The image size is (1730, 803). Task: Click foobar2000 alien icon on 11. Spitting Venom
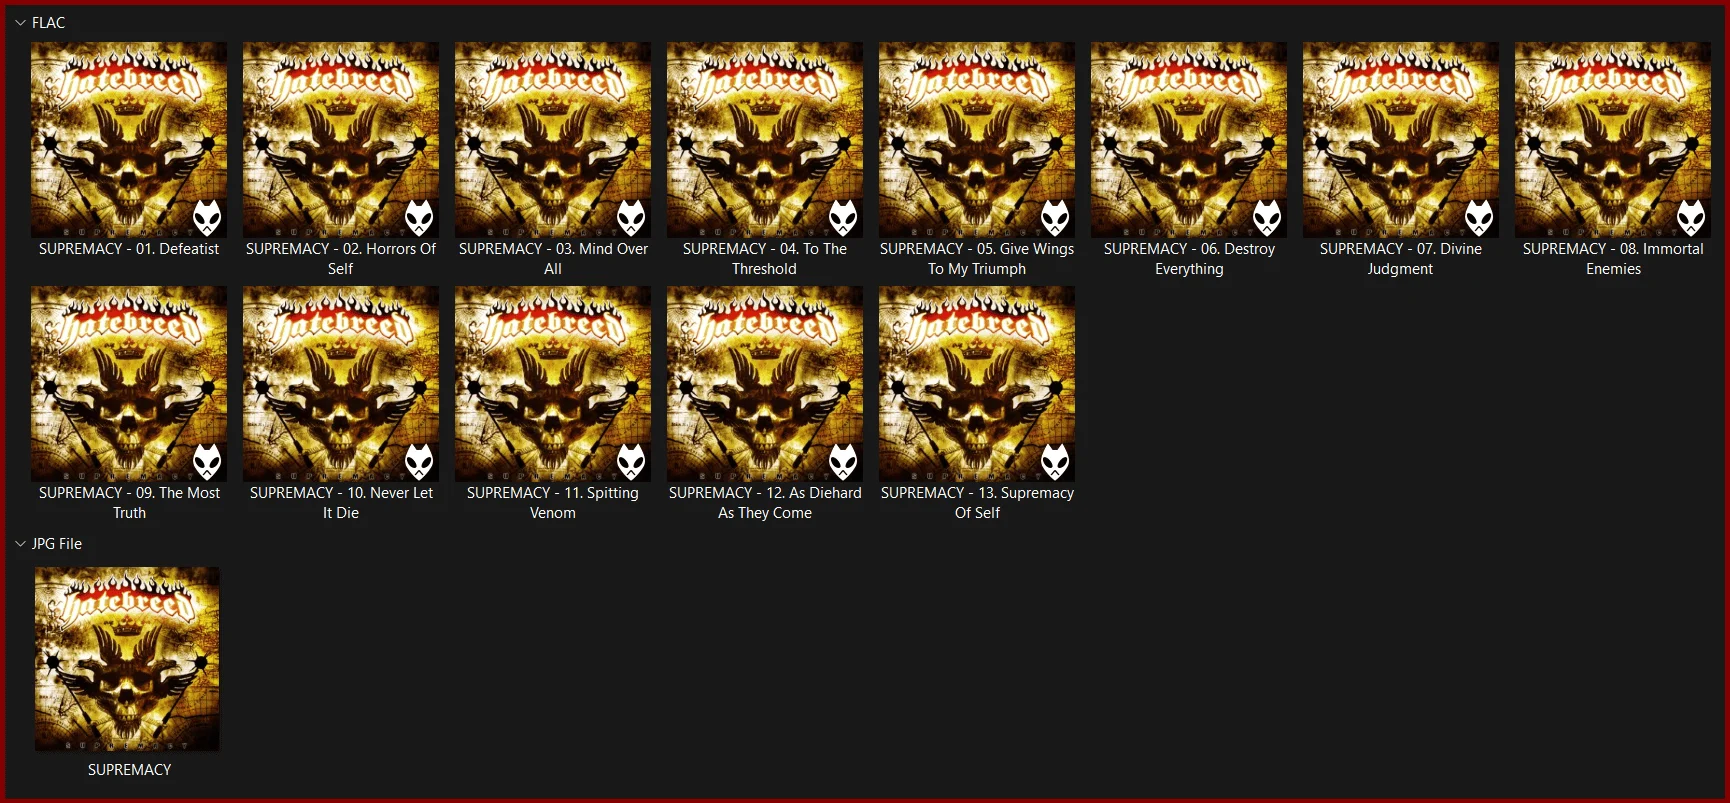tap(631, 461)
